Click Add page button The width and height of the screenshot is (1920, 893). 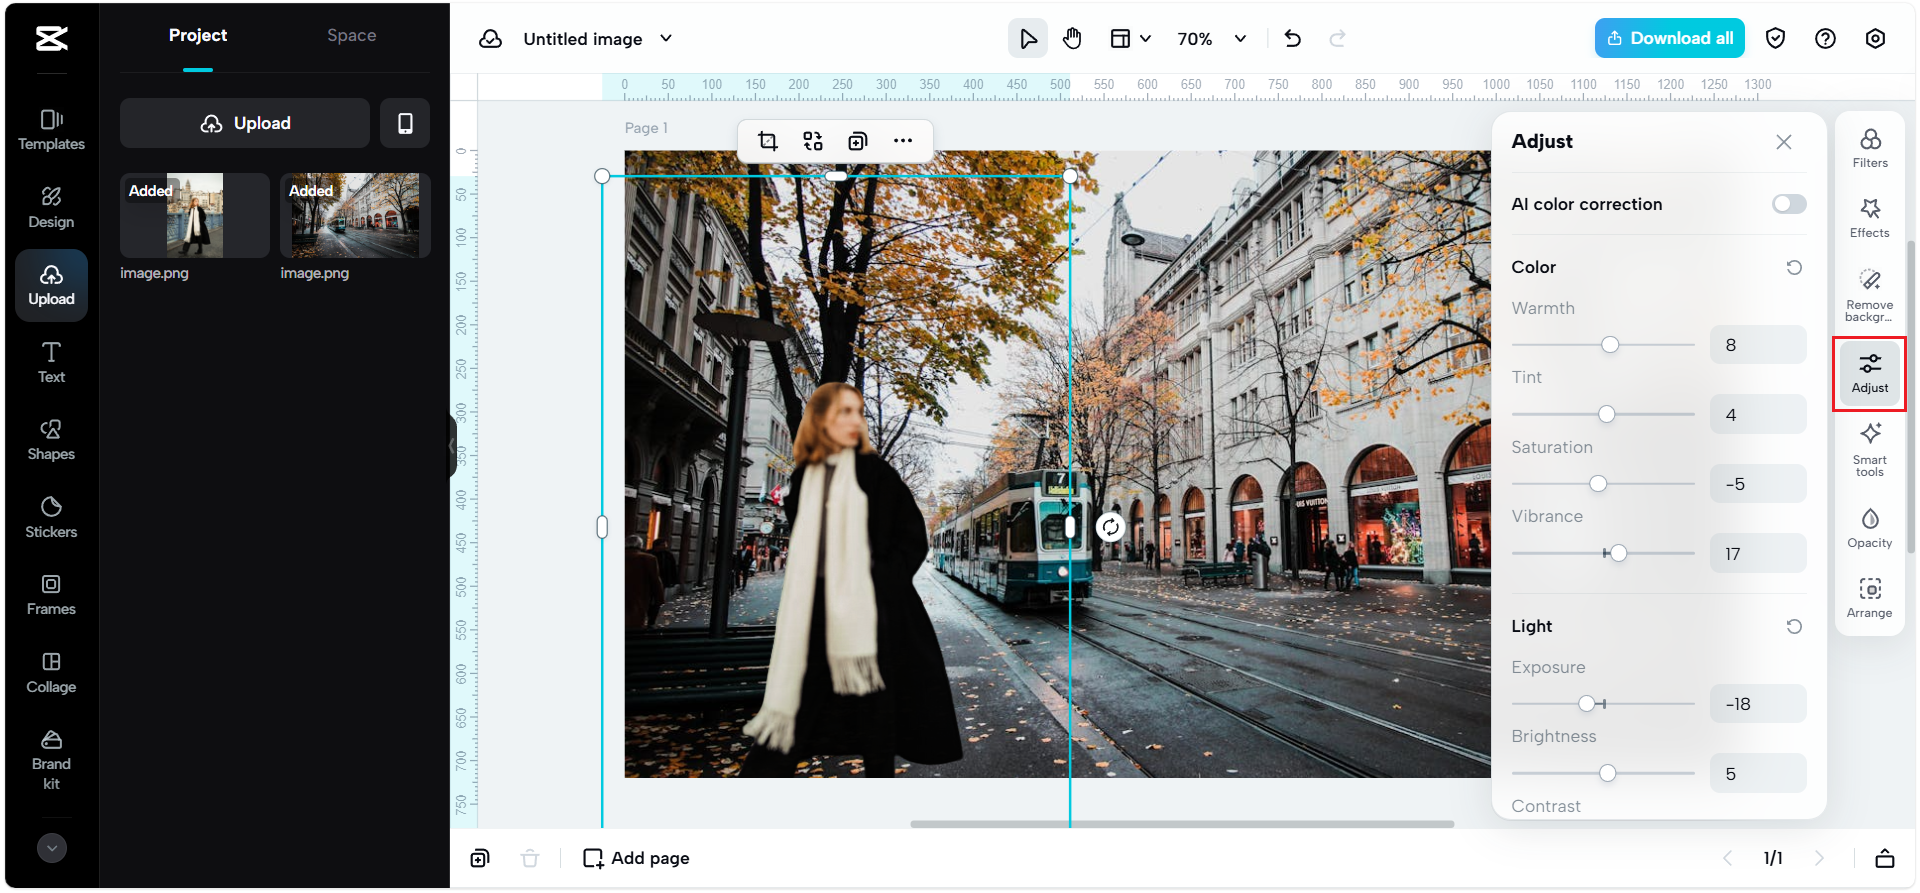[x=637, y=858]
